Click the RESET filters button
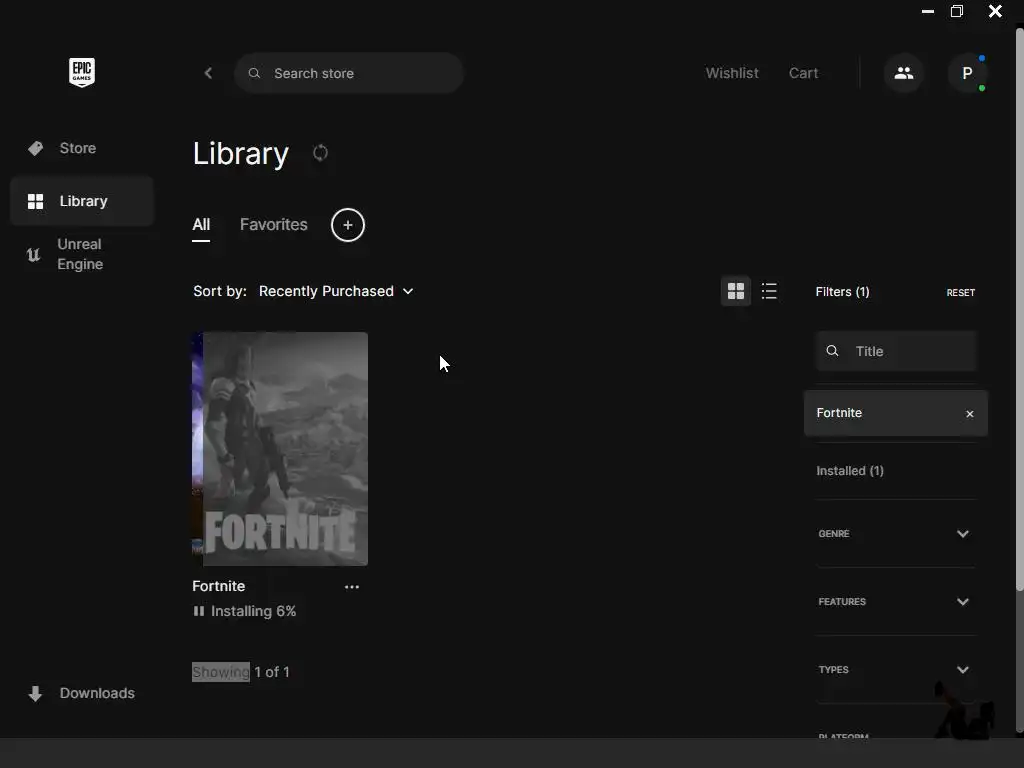The width and height of the screenshot is (1024, 768). pos(960,293)
